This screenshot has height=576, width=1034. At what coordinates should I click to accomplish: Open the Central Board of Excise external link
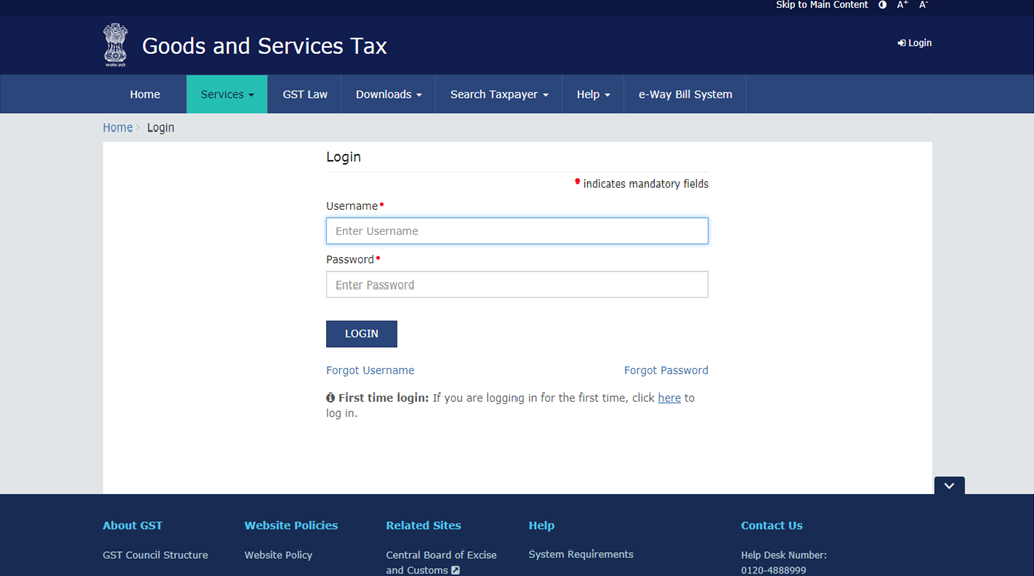pos(441,562)
